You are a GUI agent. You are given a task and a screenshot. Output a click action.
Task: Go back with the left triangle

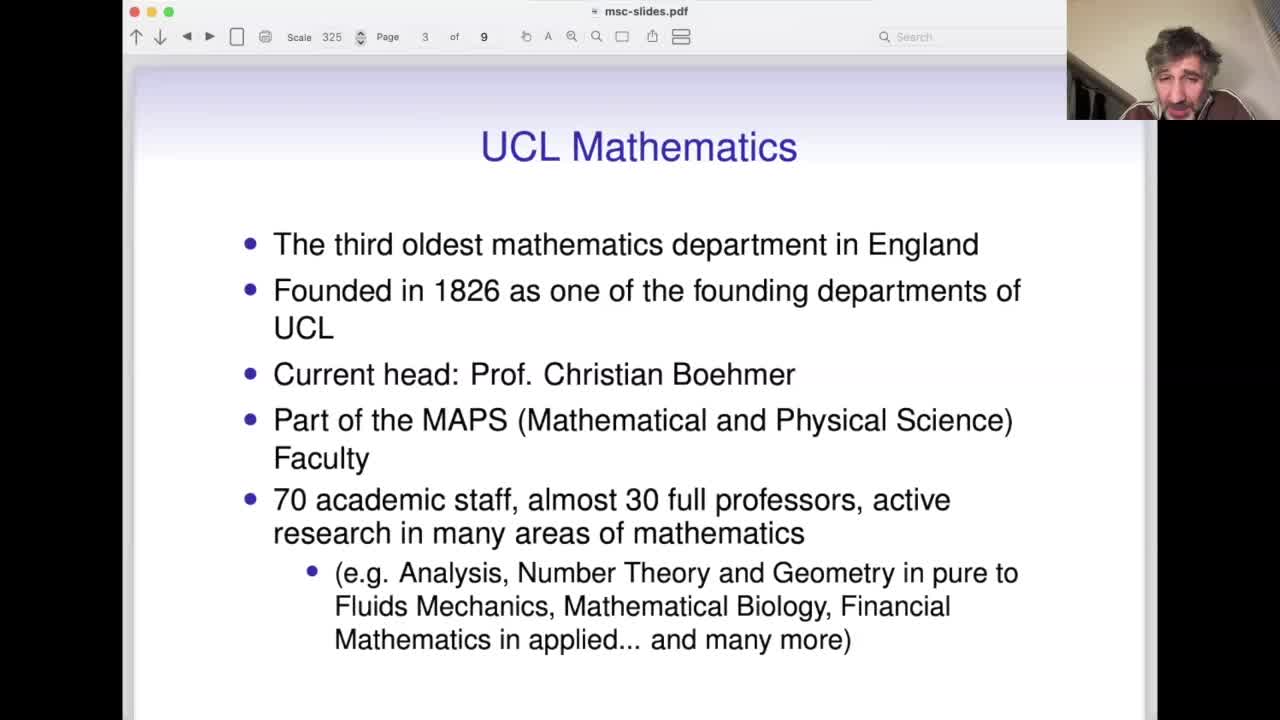pos(186,37)
